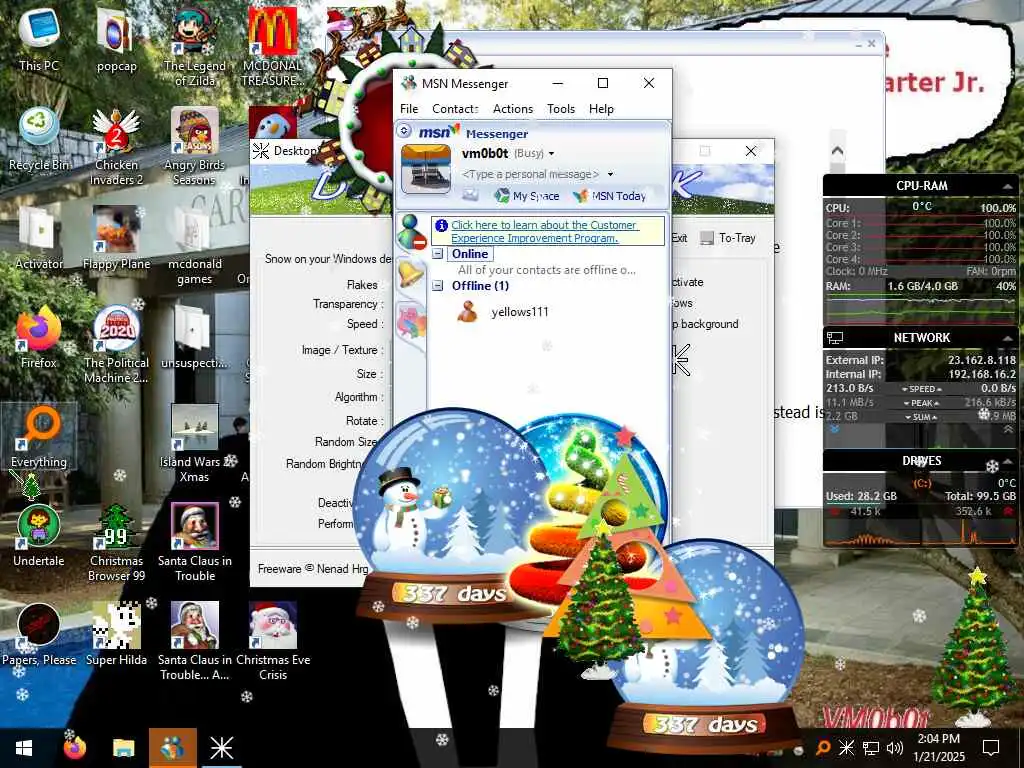The height and width of the screenshot is (768, 1024).
Task: Select the Recycle Bin icon
Action: pyautogui.click(x=39, y=139)
